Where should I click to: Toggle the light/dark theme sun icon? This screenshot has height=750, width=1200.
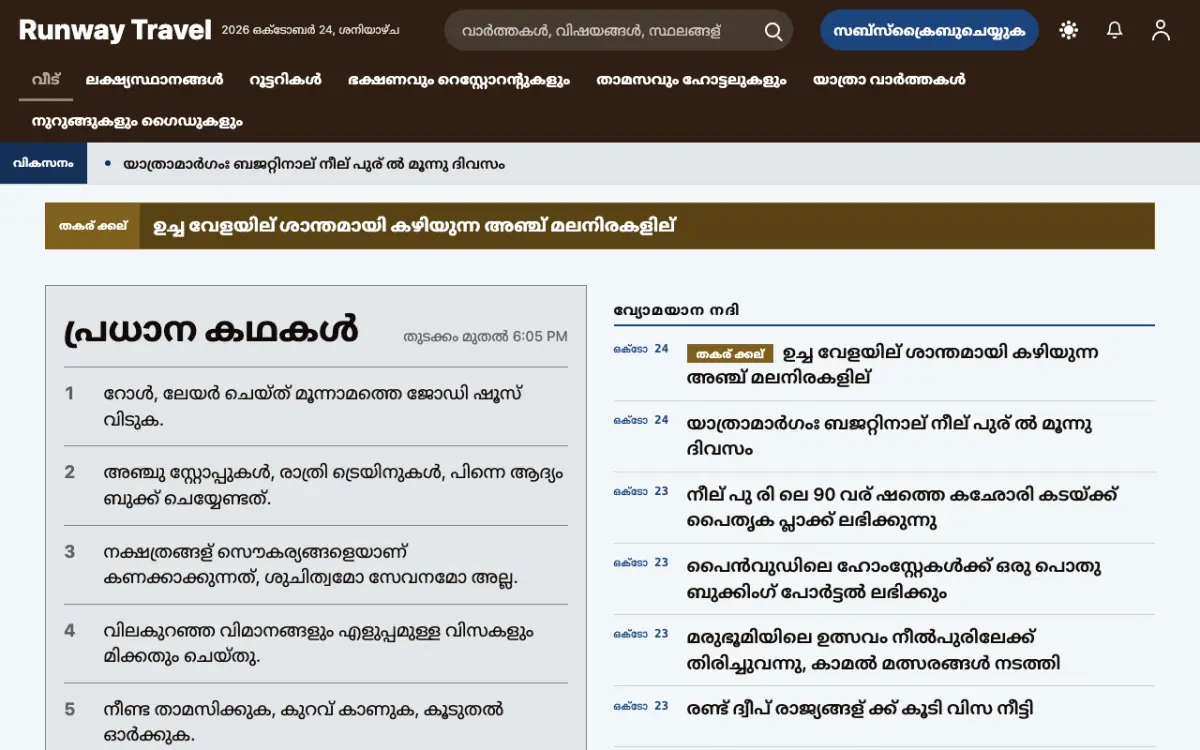(1069, 30)
